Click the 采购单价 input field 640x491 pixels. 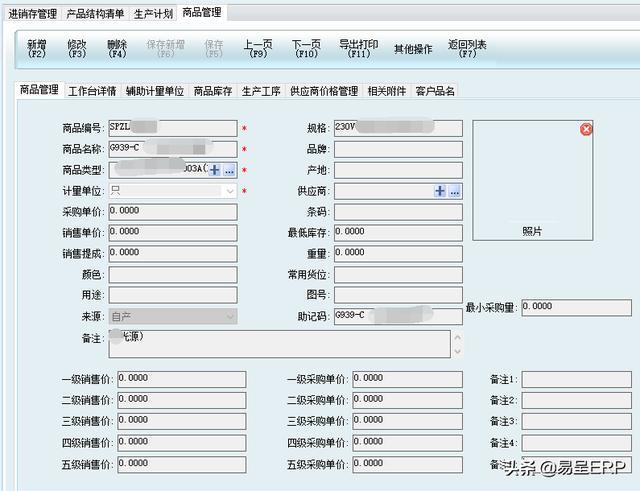[x=172, y=212]
